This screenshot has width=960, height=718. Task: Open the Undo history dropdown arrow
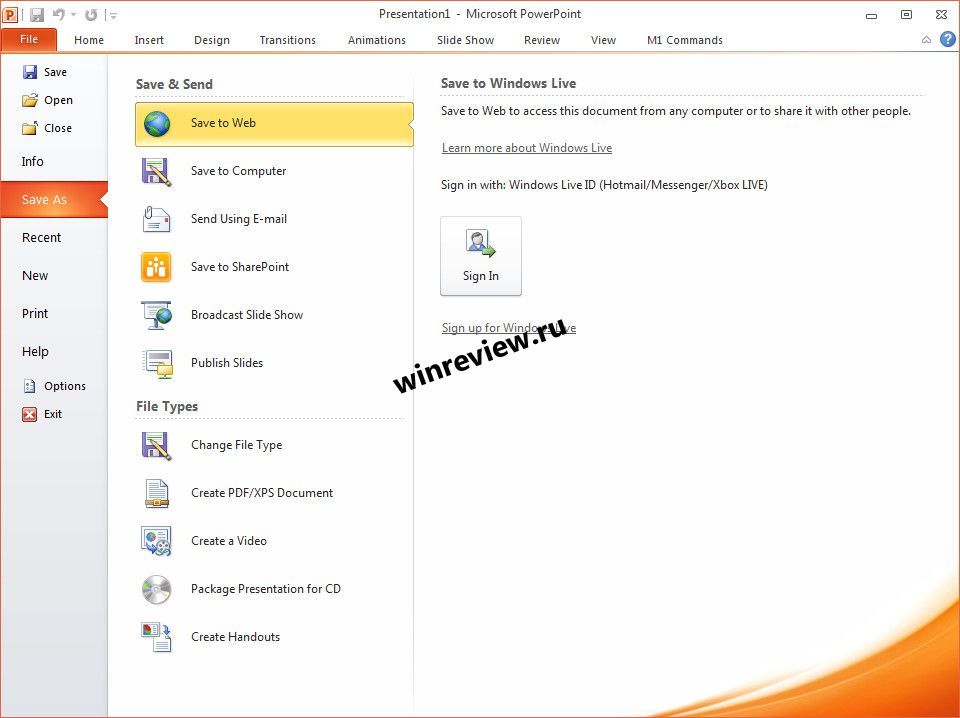73,15
